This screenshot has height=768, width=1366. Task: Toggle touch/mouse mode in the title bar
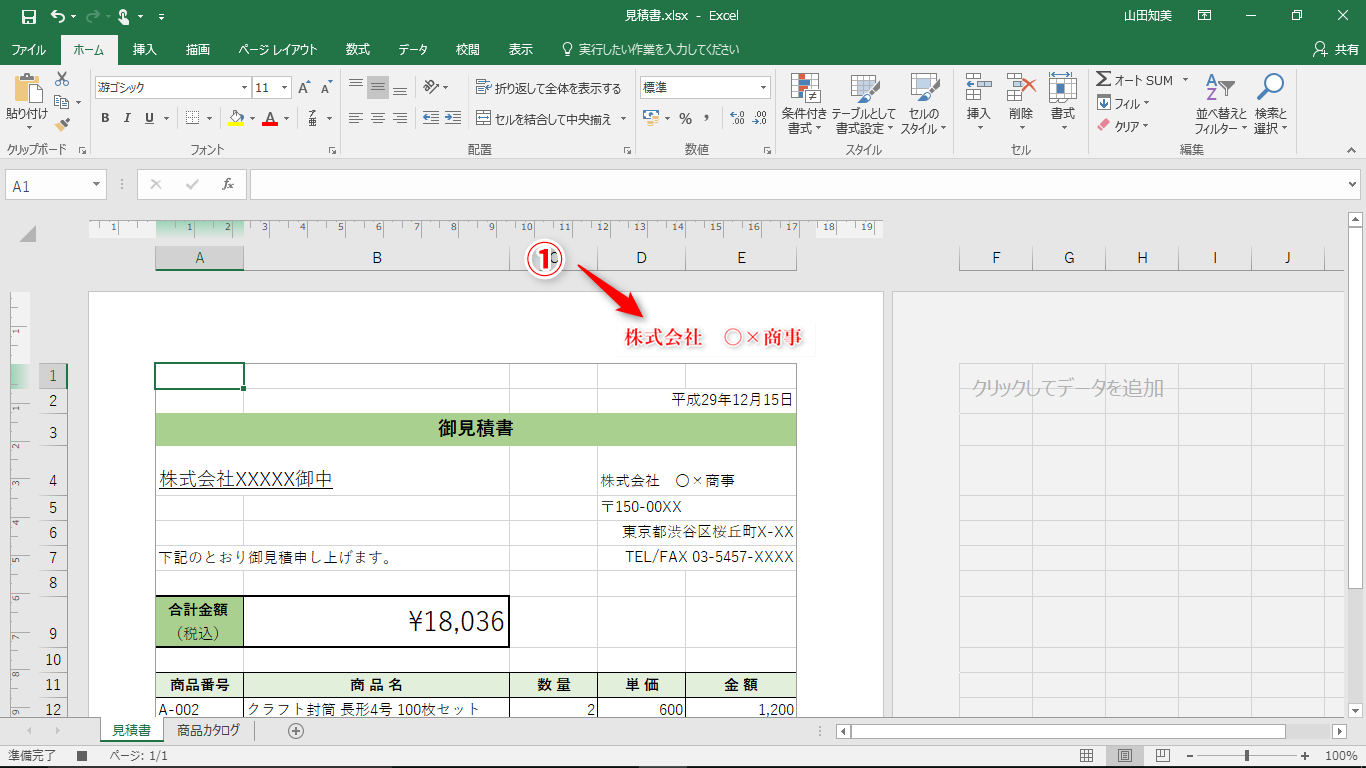[124, 16]
